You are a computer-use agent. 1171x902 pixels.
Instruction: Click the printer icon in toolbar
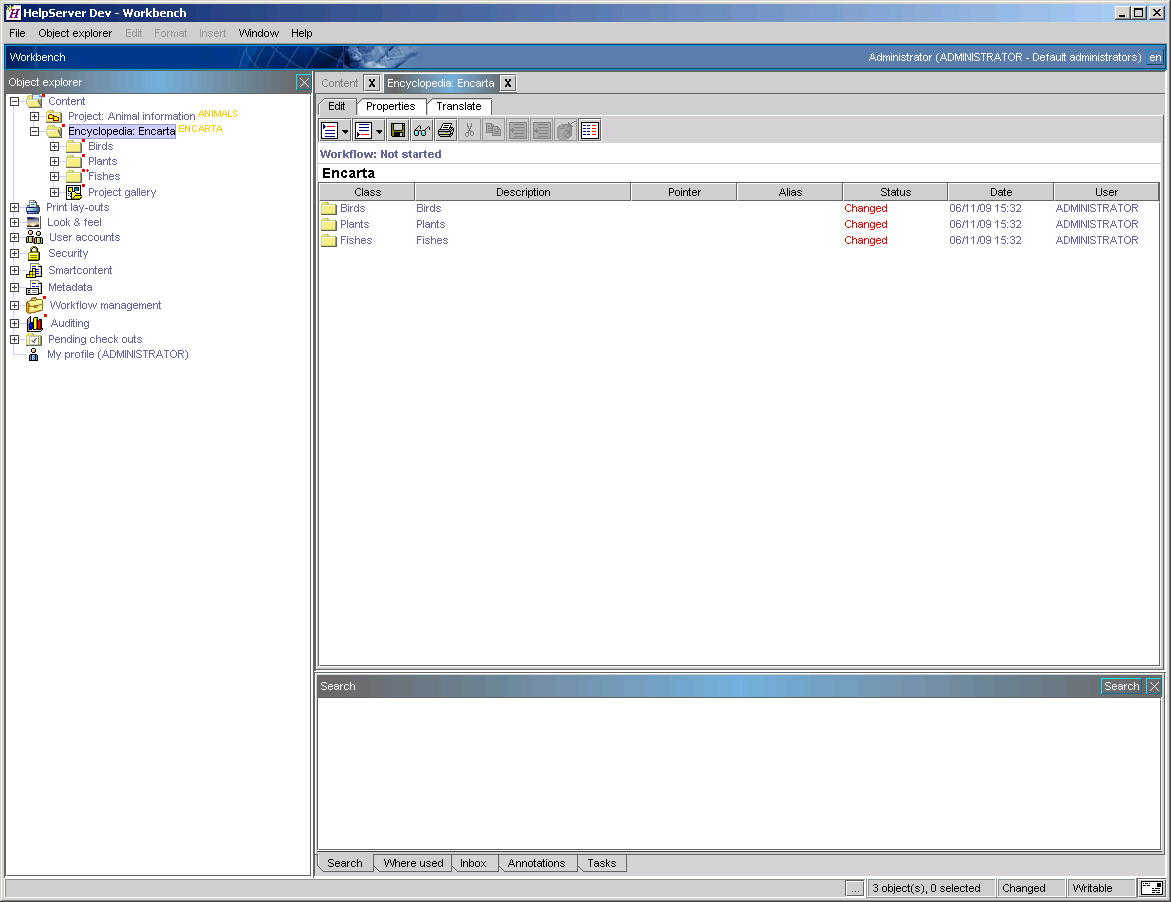446,131
